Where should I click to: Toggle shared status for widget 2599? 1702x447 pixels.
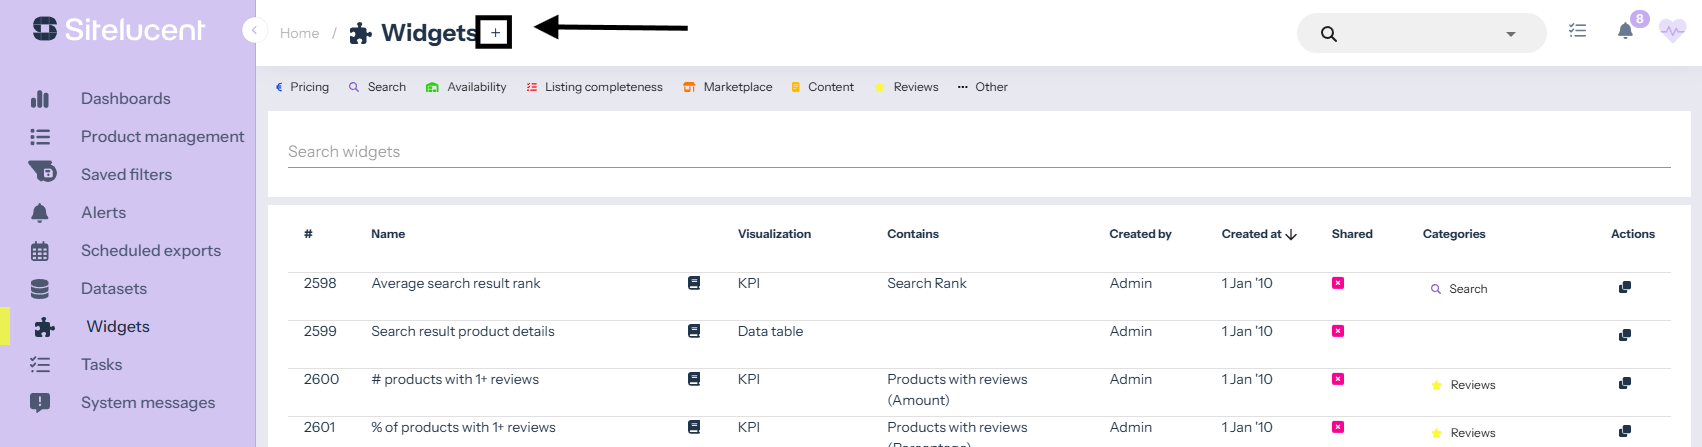click(1337, 331)
